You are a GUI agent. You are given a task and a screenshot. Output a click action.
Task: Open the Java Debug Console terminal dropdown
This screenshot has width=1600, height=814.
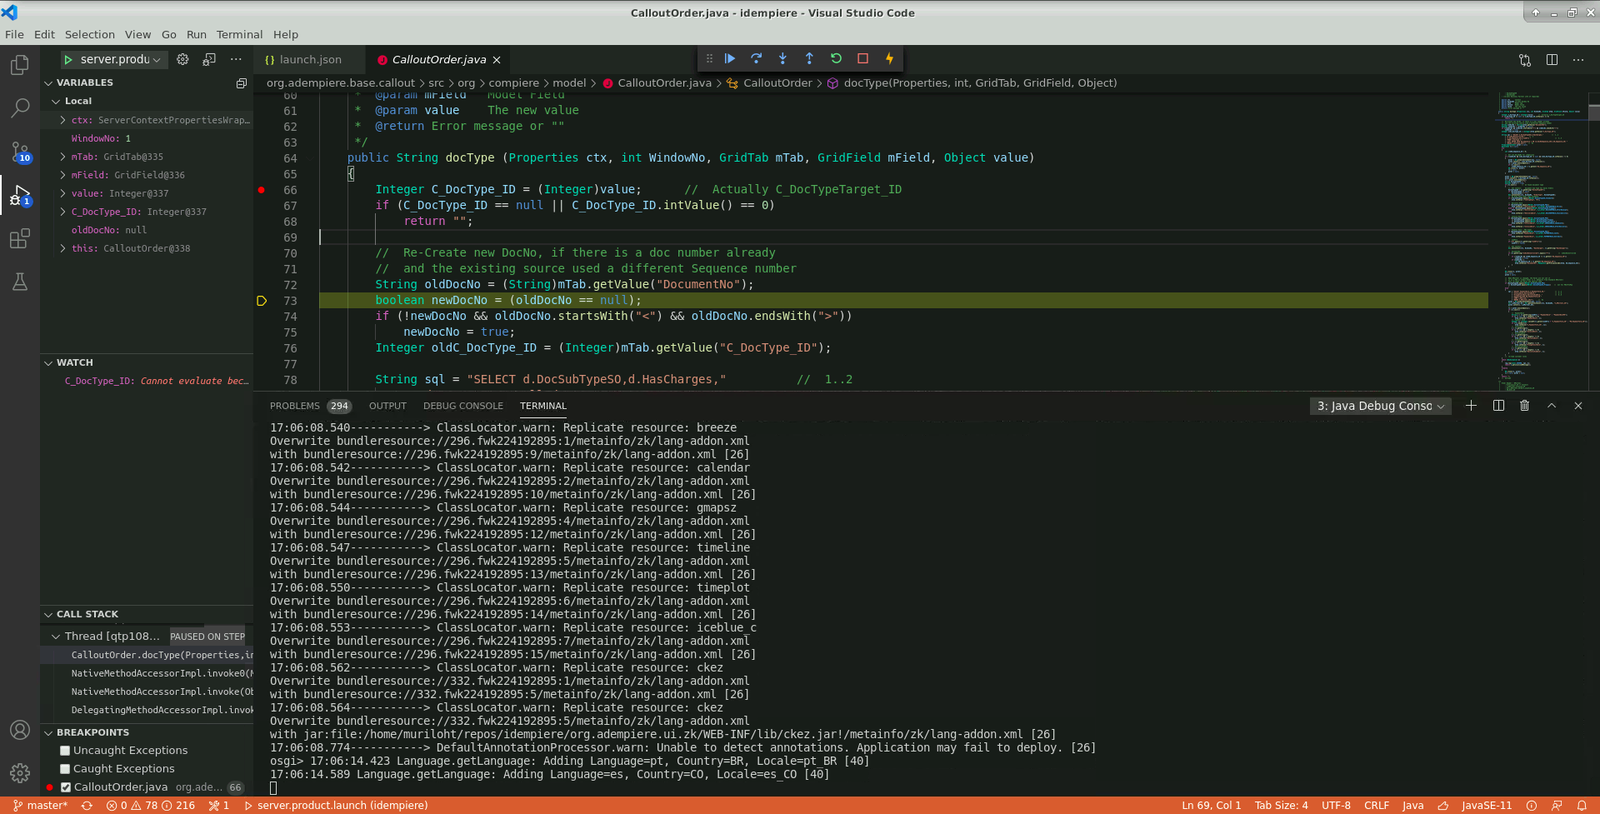click(x=1380, y=406)
